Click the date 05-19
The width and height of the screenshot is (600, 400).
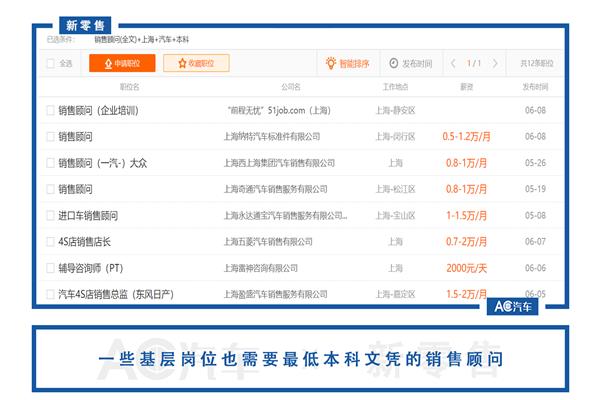(535, 189)
